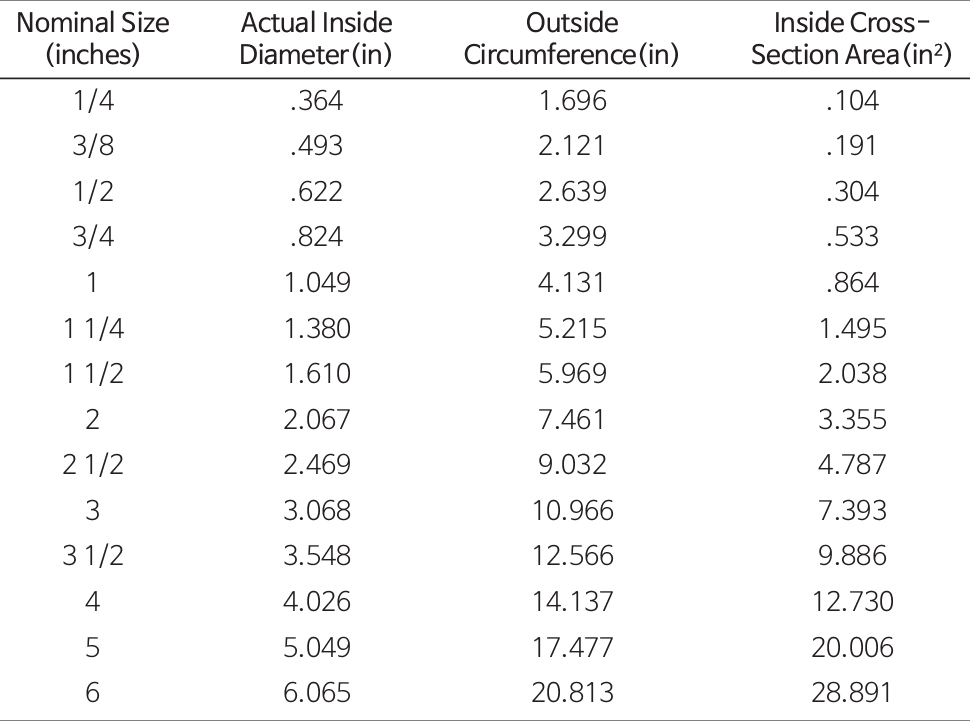Click the 1.049 inside diameter value

317,282
